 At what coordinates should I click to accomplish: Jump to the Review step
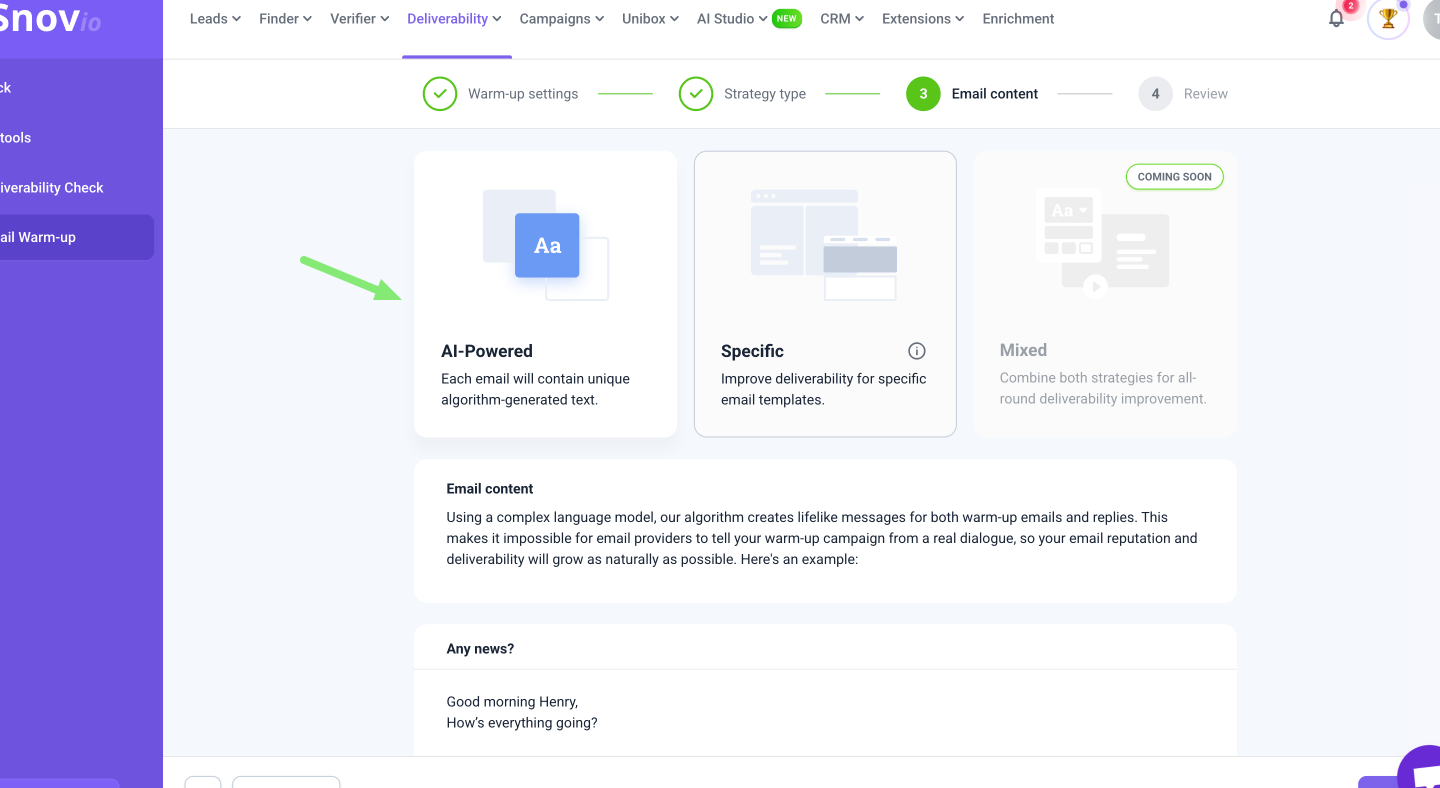coord(1206,94)
